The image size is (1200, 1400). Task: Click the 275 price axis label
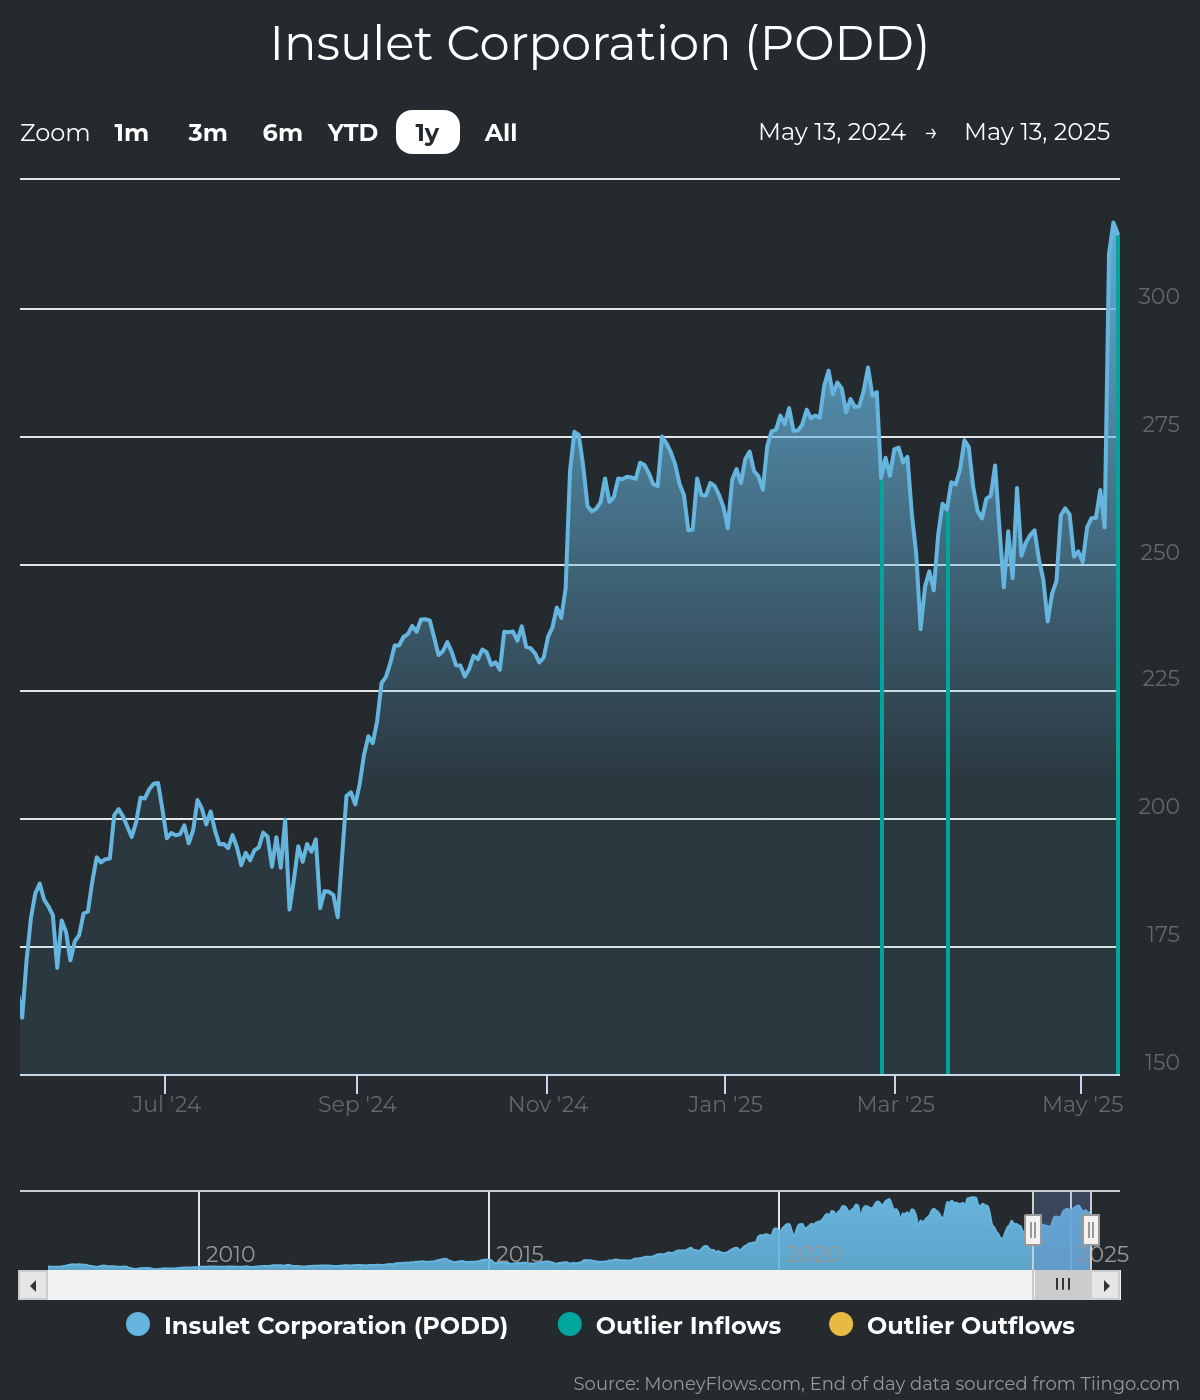click(1161, 425)
